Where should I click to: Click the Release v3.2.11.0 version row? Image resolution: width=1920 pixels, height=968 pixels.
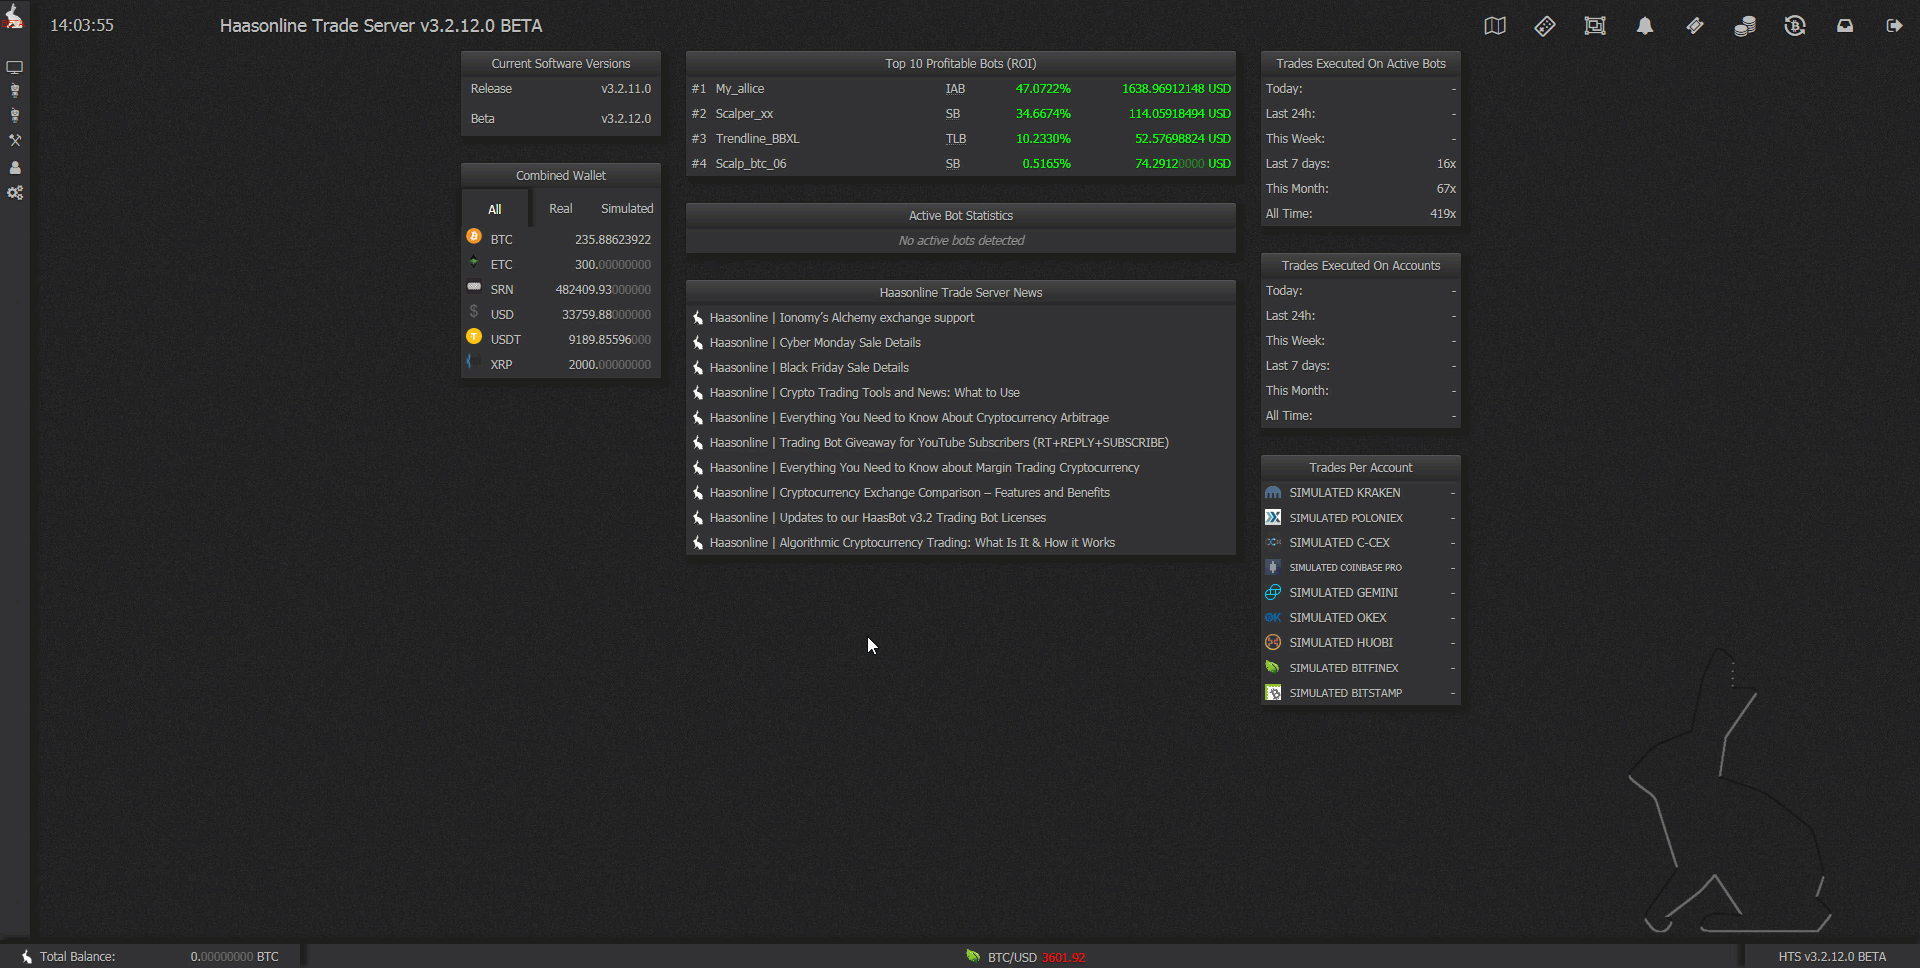tap(561, 89)
